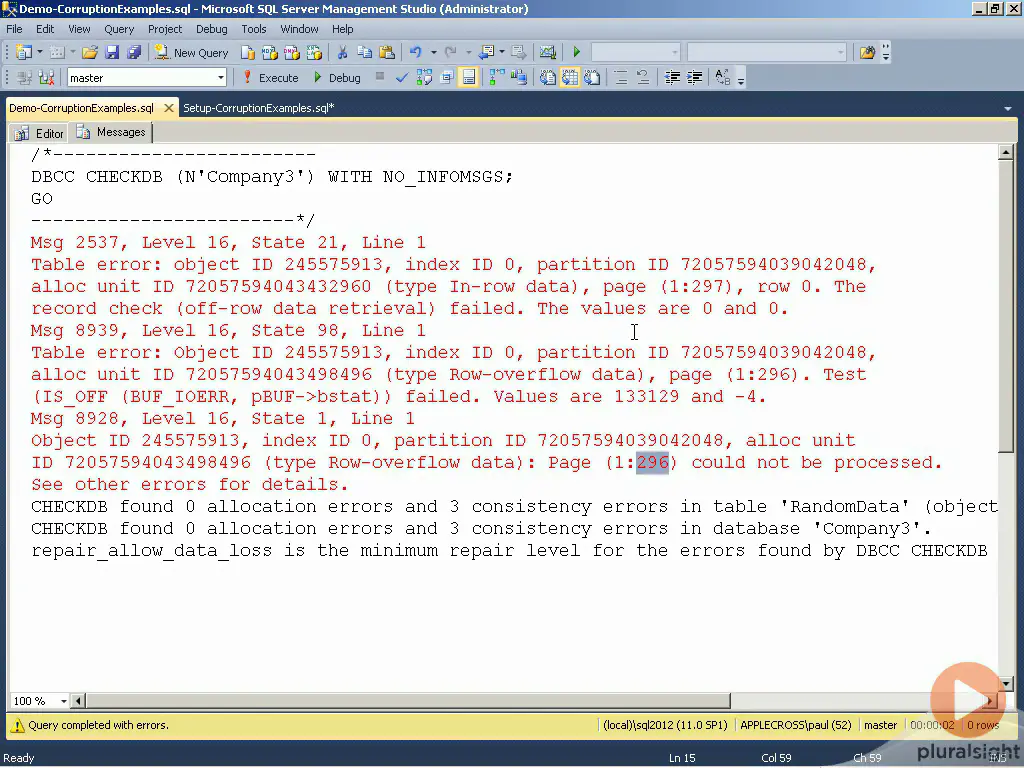Switch to Setup-CorruptionExamples.sql tab
The height and width of the screenshot is (768, 1024).
[x=258, y=108]
